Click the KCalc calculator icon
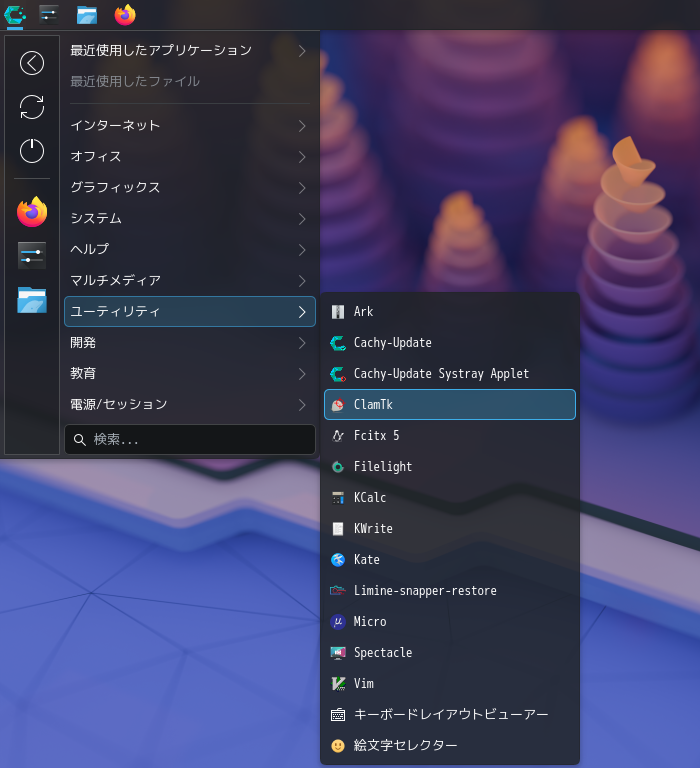This screenshot has height=768, width=700. point(338,498)
